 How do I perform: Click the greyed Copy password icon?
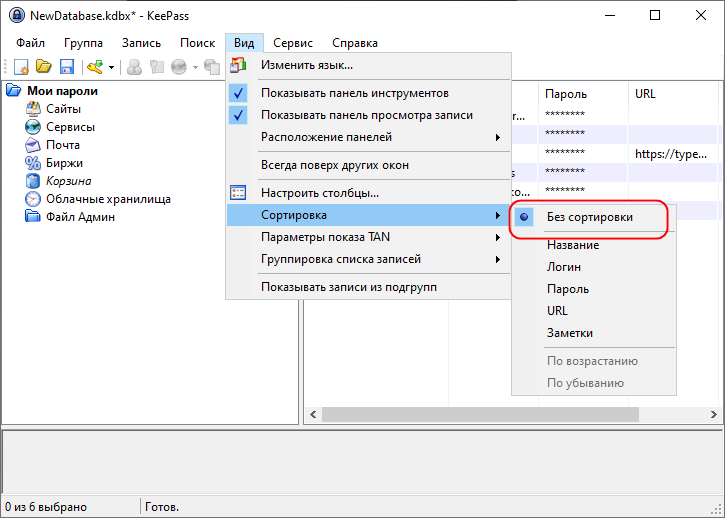click(x=157, y=67)
